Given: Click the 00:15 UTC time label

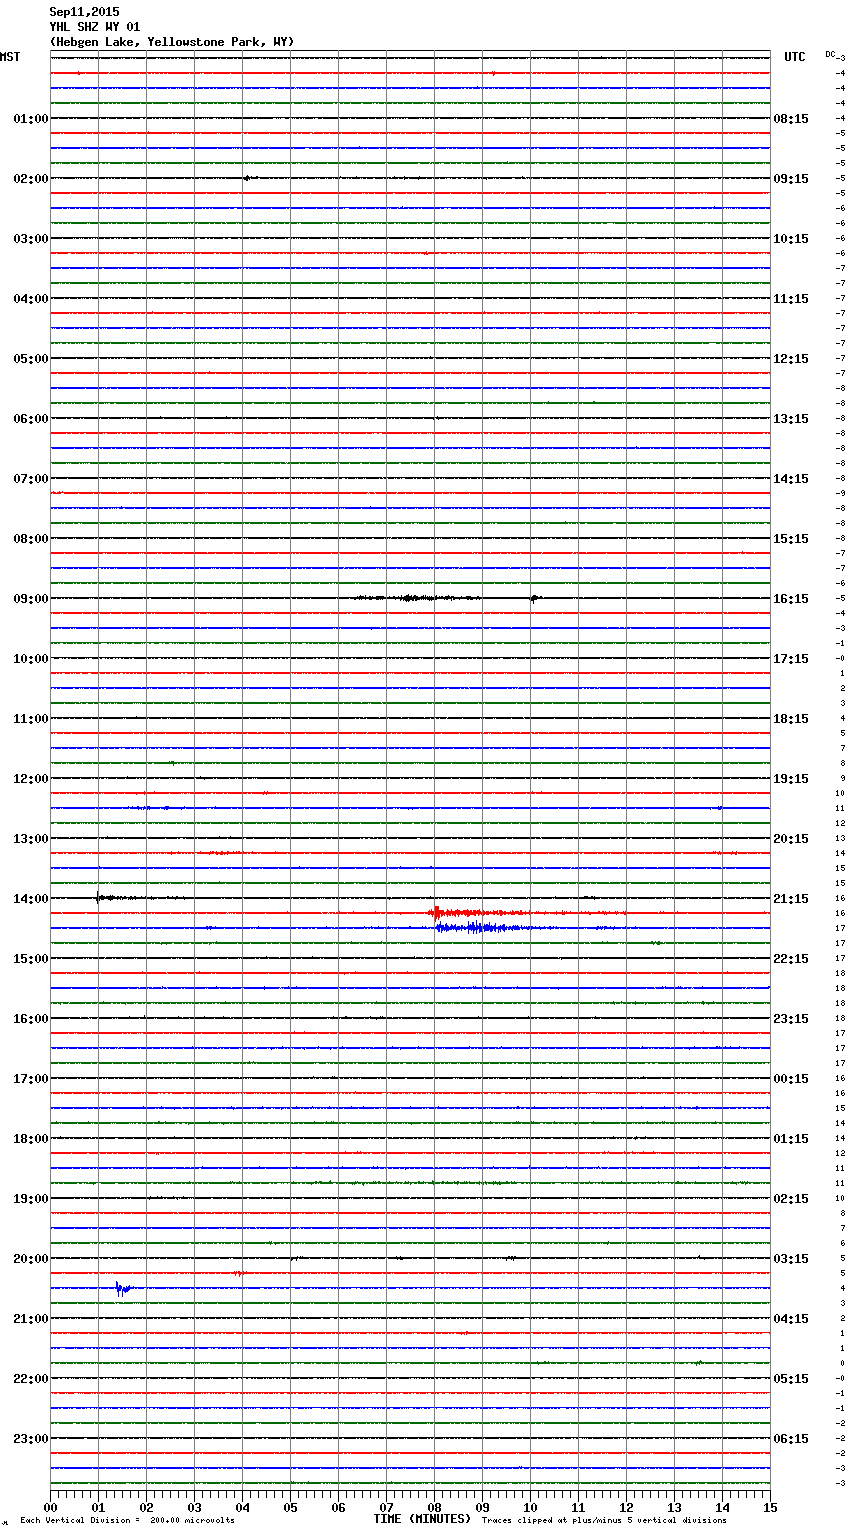Looking at the screenshot, I should pos(791,1079).
